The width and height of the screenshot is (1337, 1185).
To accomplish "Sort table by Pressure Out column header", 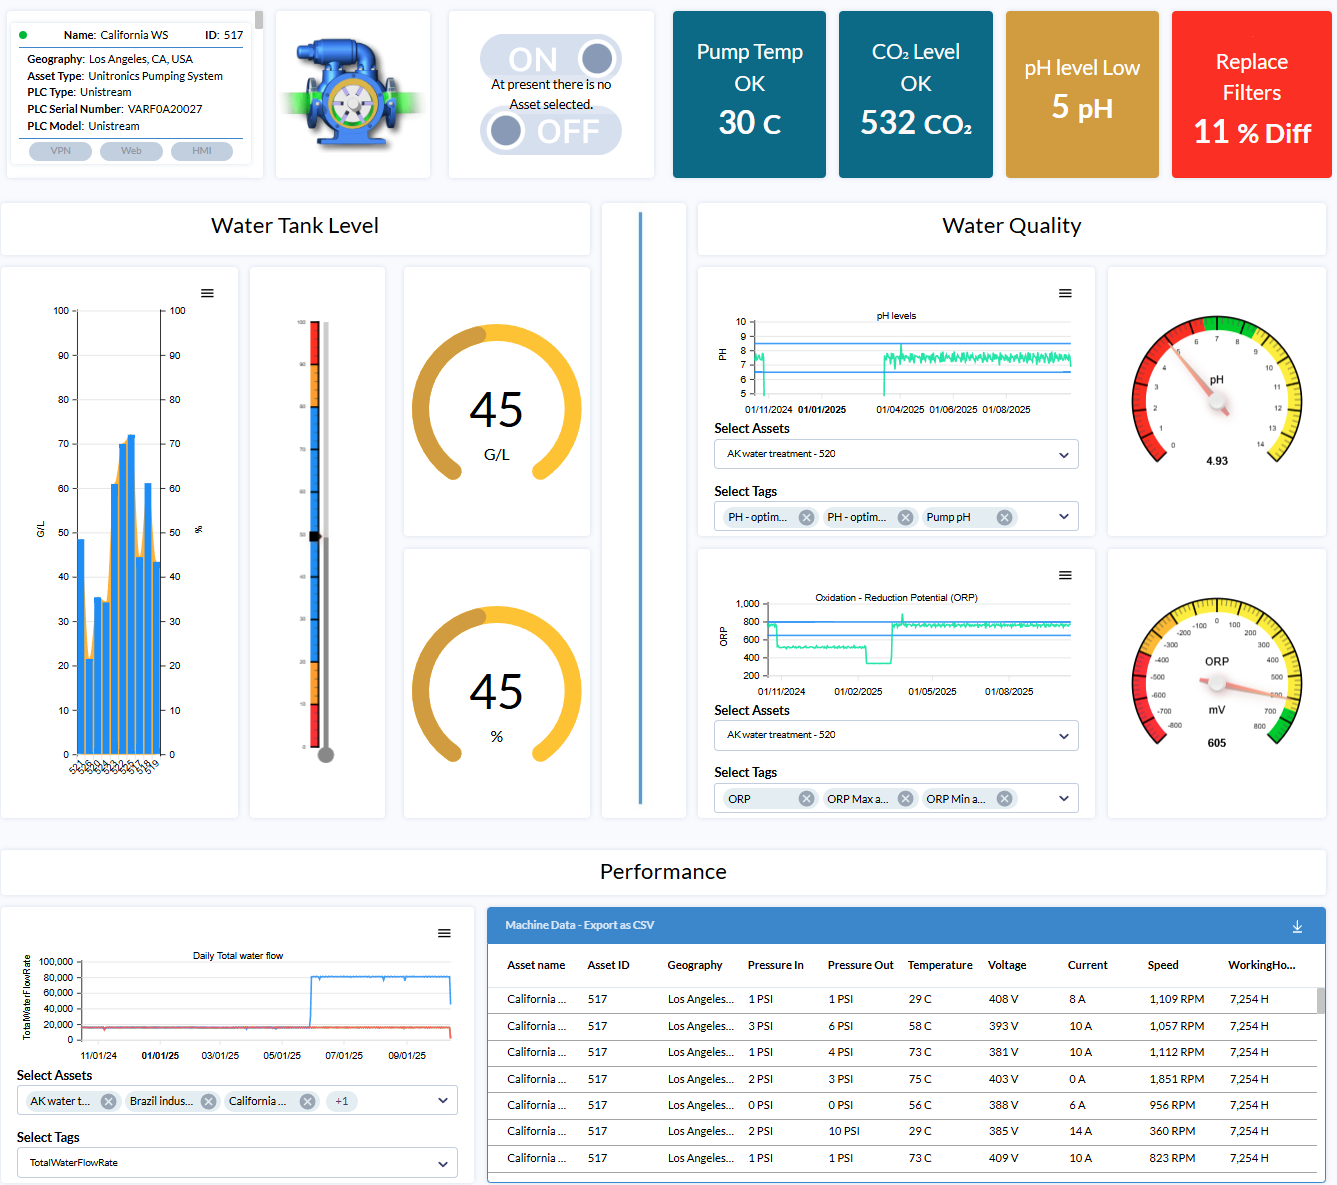I will pos(860,965).
